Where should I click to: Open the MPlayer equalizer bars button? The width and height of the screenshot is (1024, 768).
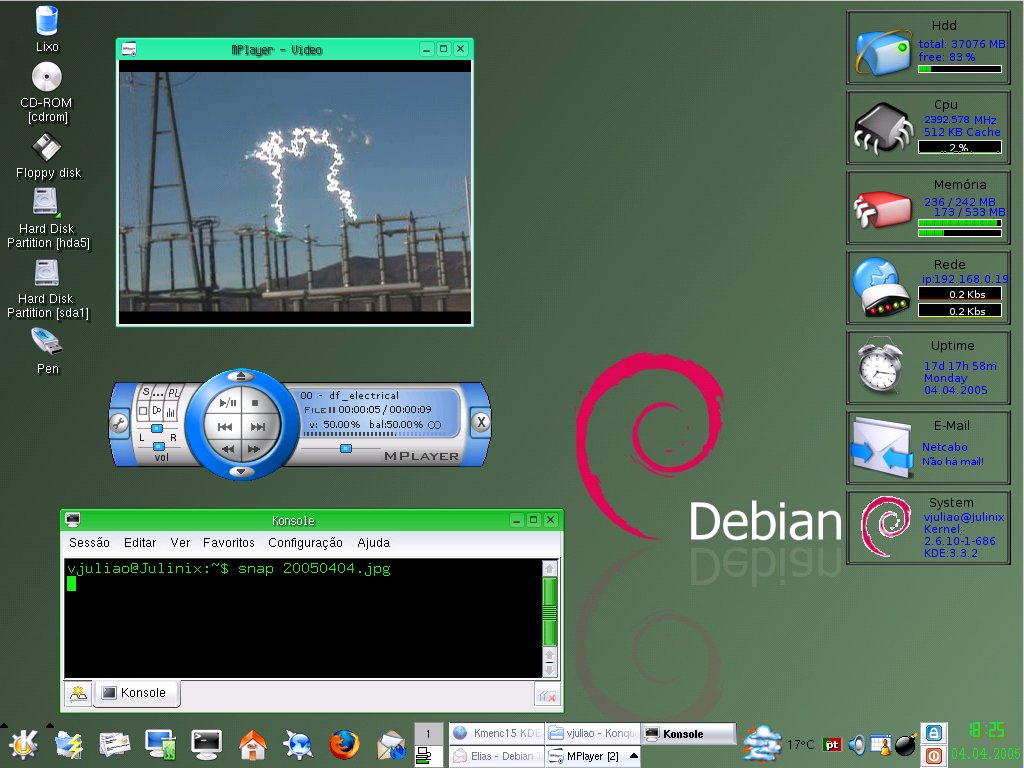171,411
